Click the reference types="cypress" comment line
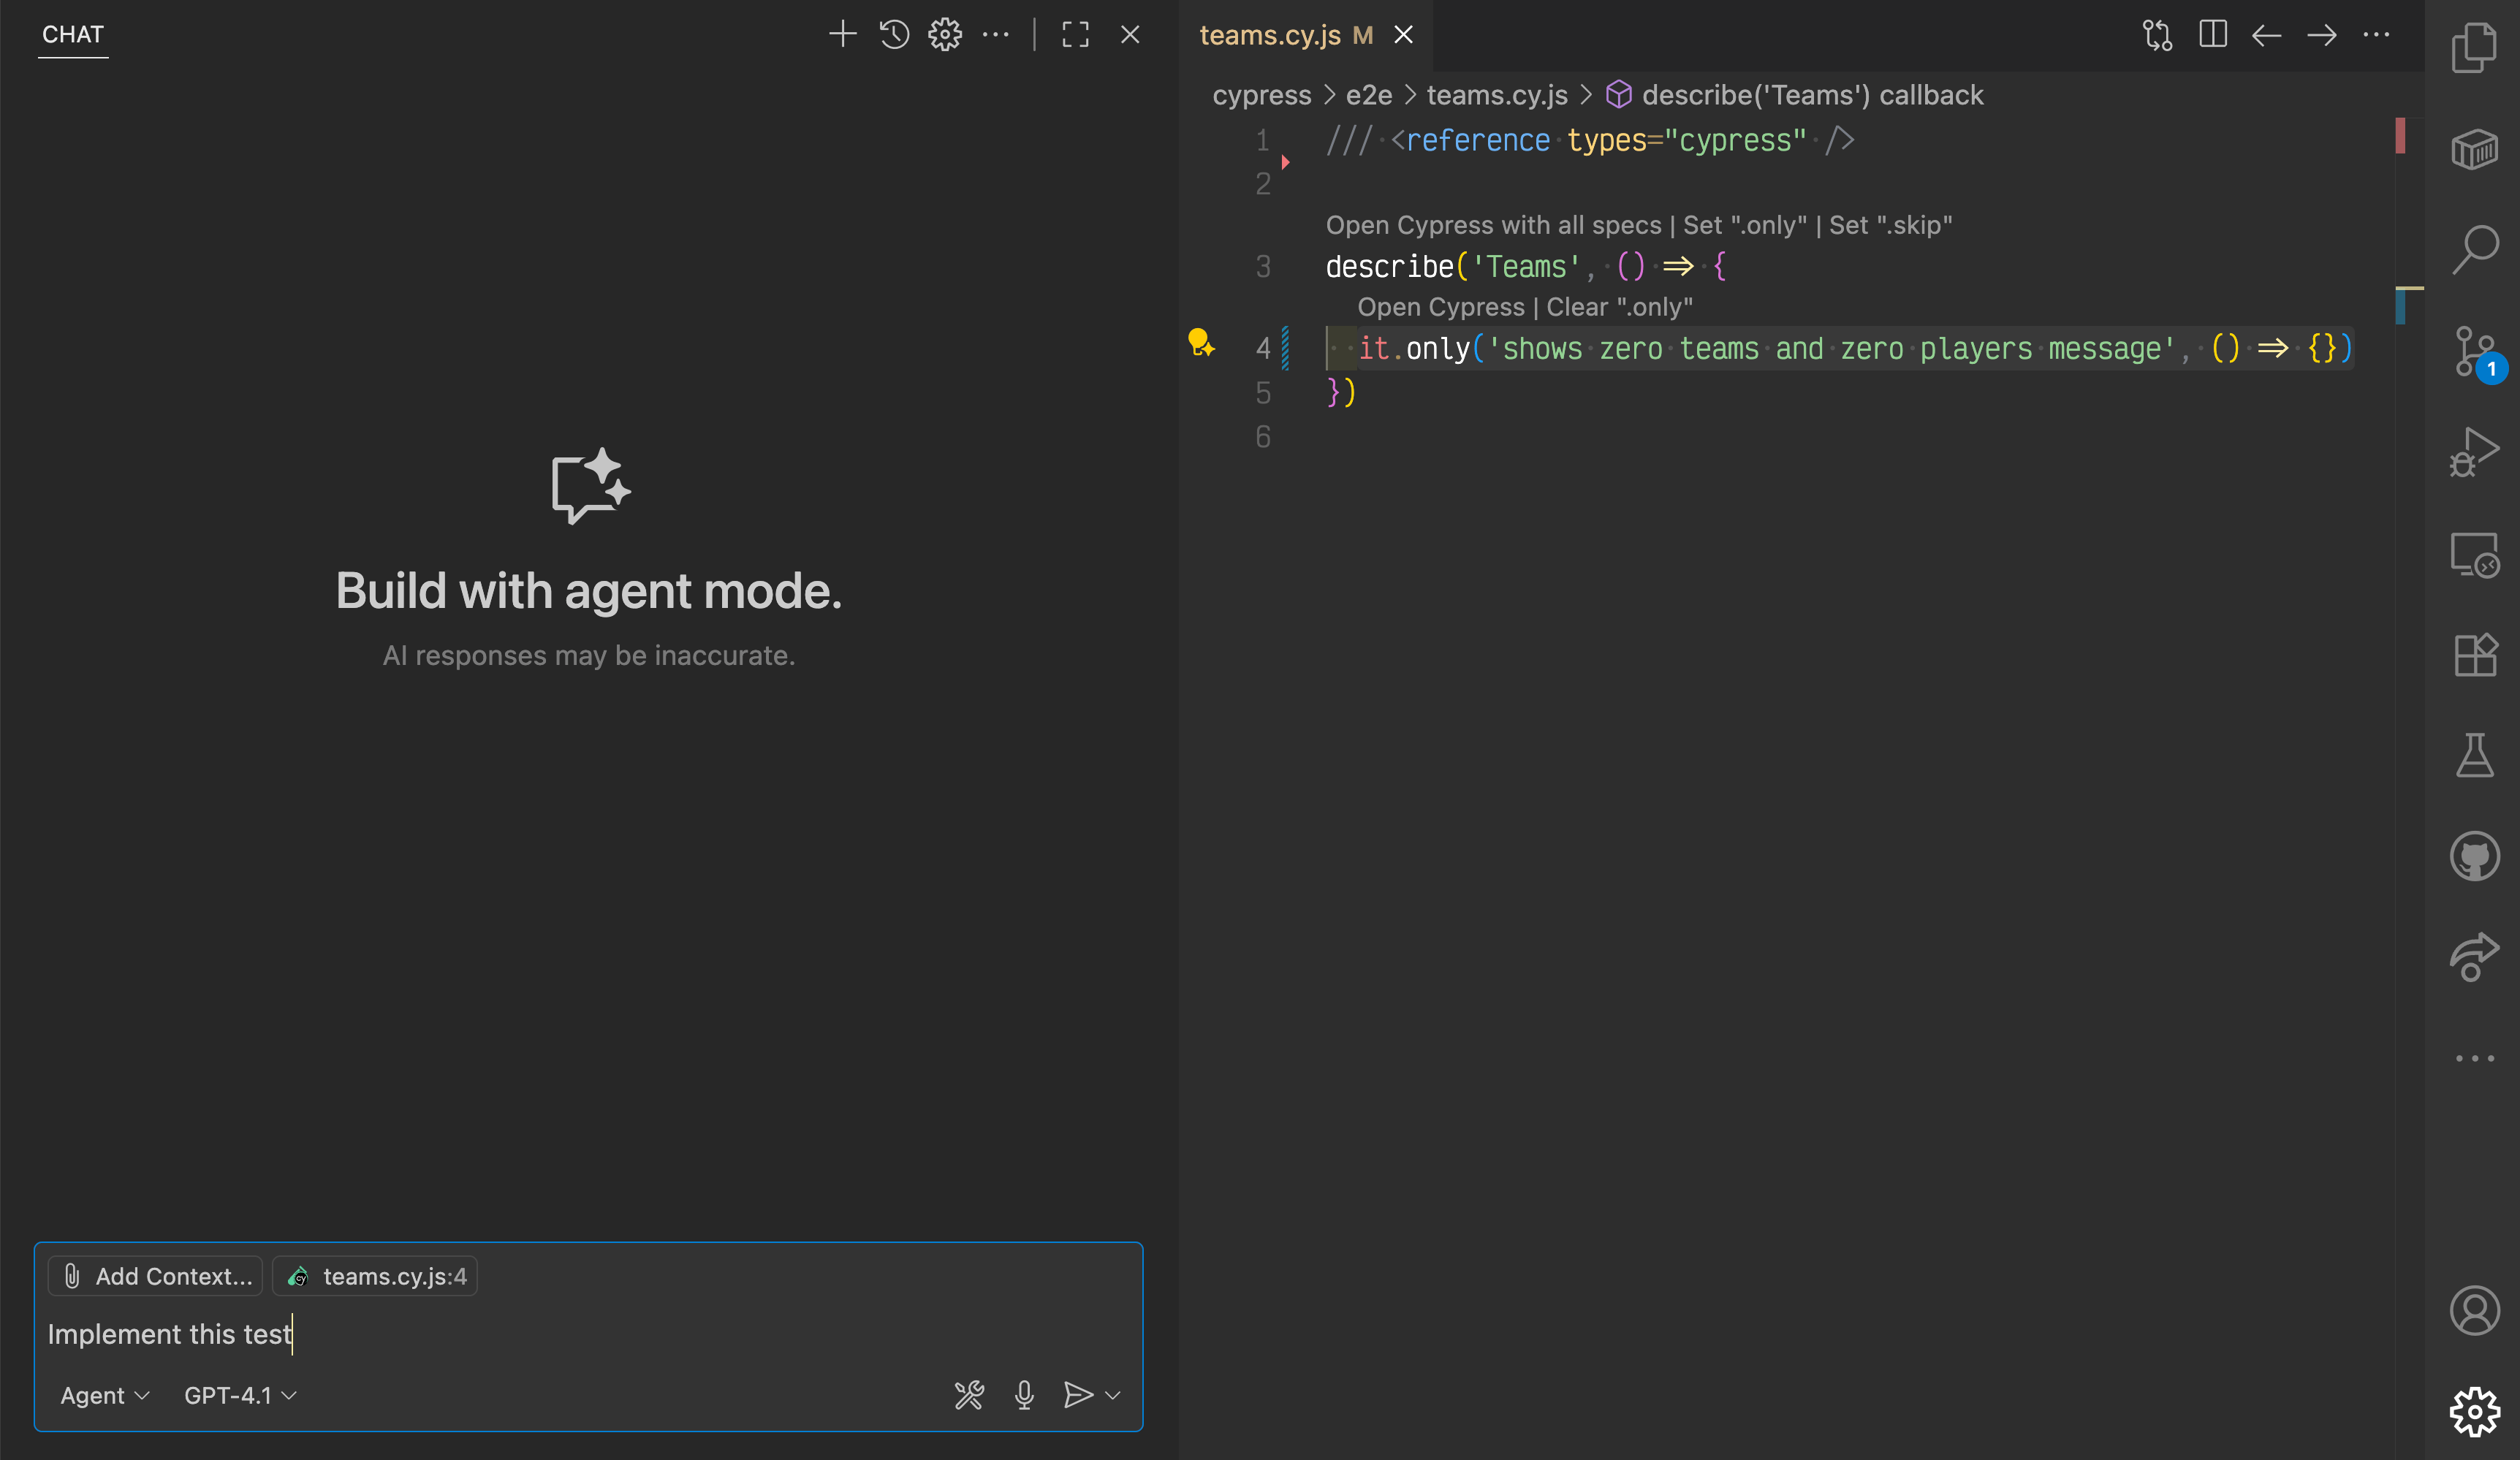The width and height of the screenshot is (2520, 1460). point(1590,141)
